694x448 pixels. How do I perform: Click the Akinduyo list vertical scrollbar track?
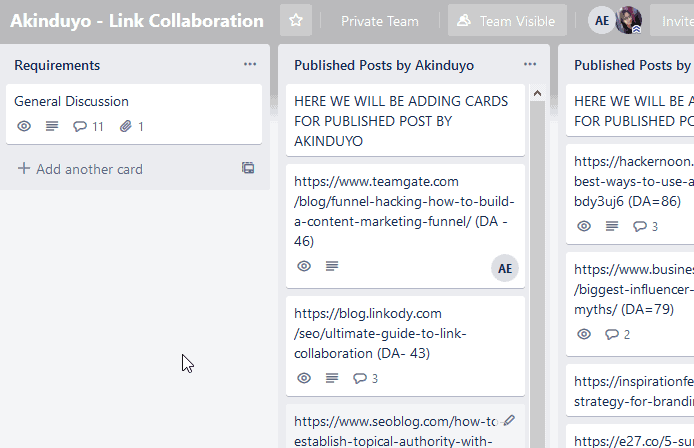click(537, 274)
